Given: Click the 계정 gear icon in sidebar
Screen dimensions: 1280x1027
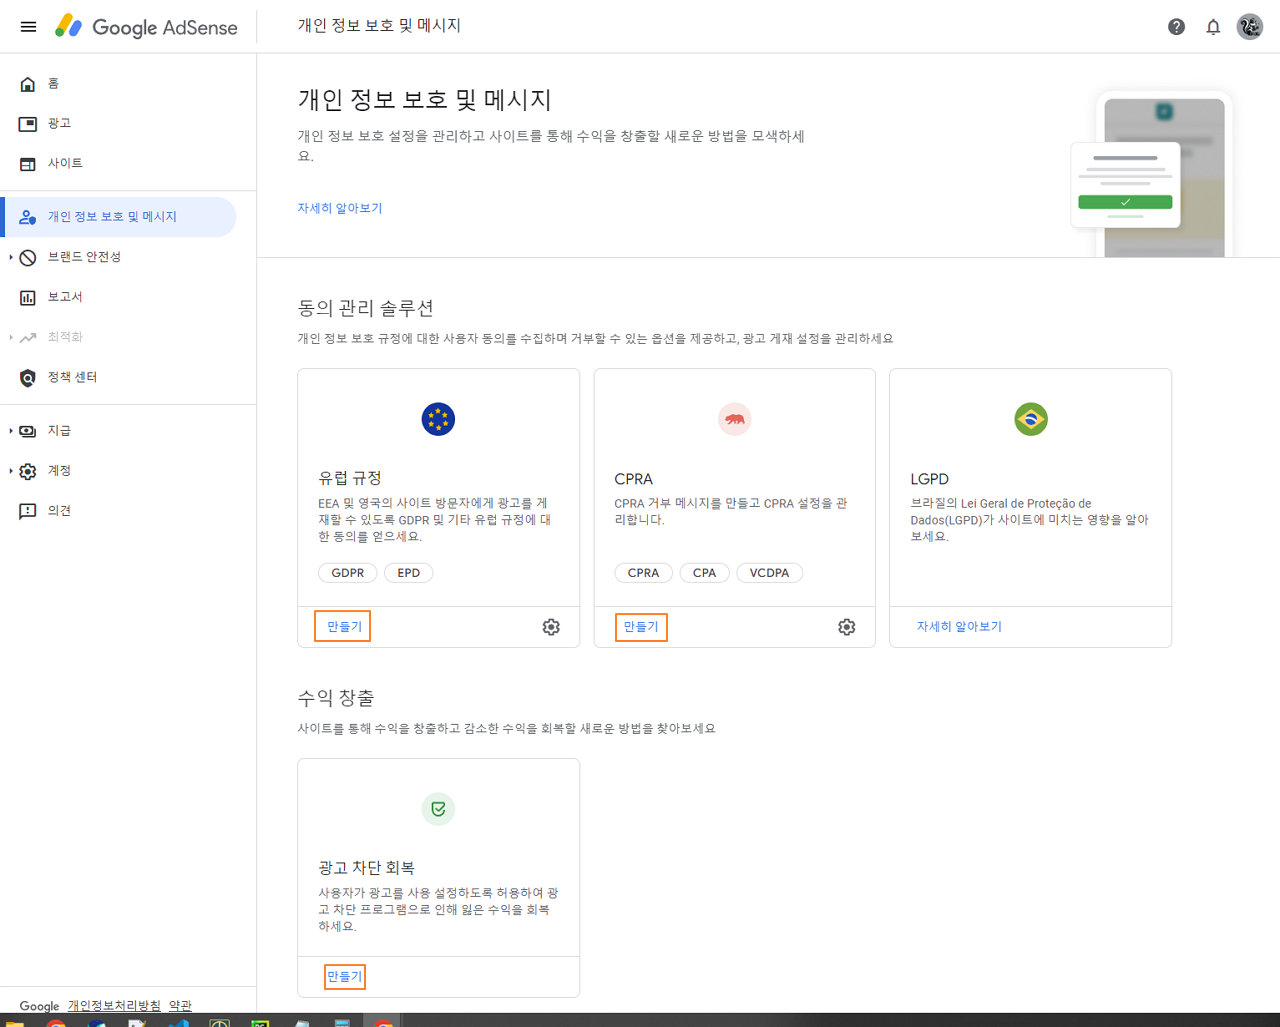Looking at the screenshot, I should click(28, 471).
